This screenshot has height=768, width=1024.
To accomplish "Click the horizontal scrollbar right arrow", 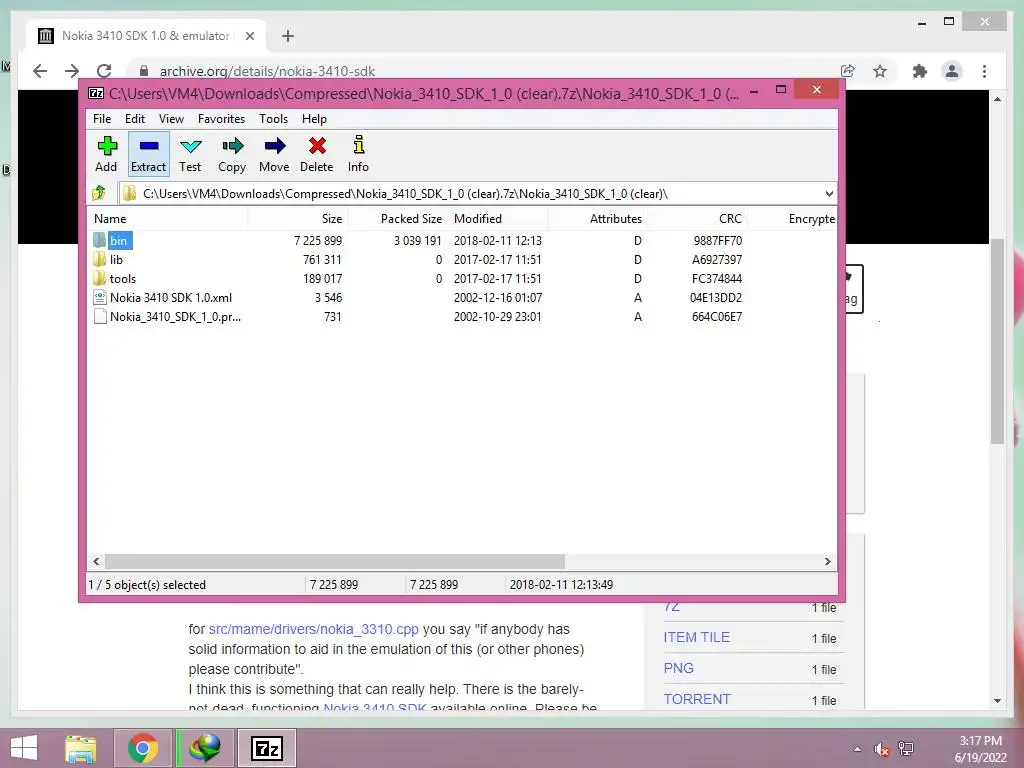I will [x=827, y=561].
